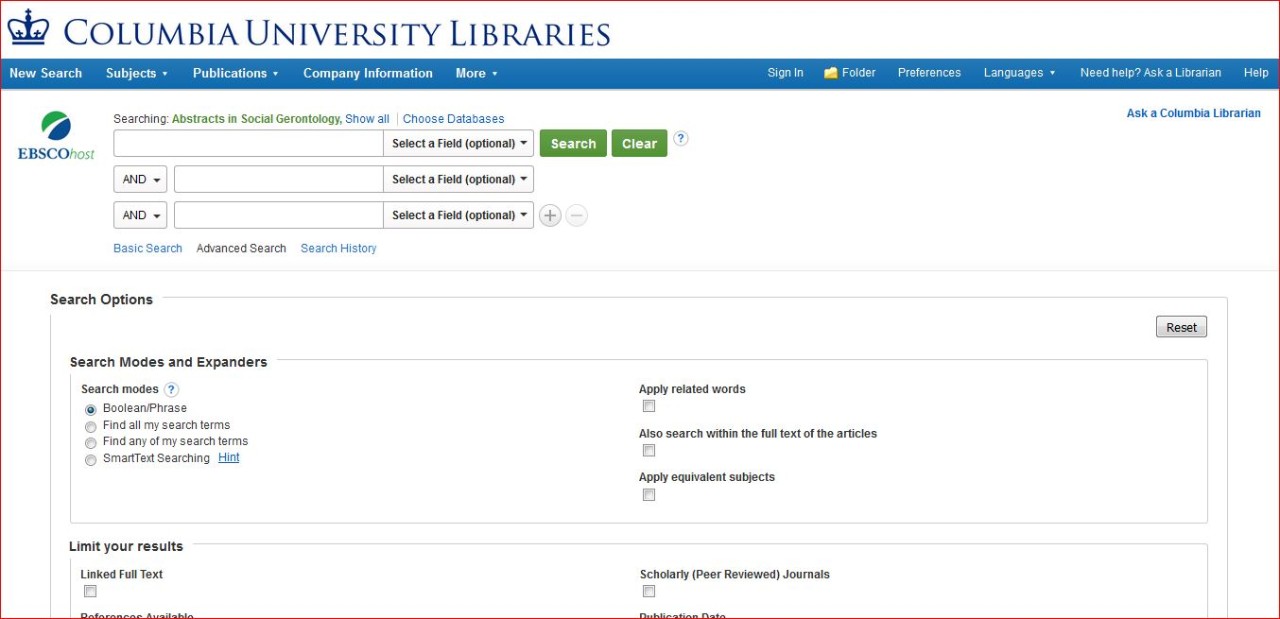The image size is (1280, 619).
Task: Open the Search History link
Action: click(x=339, y=248)
